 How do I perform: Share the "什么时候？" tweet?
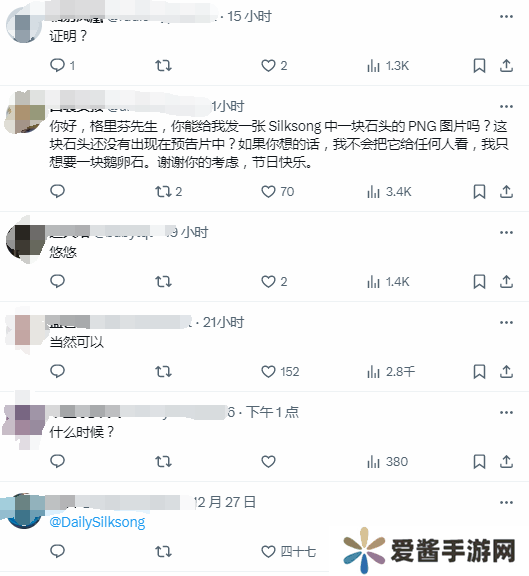pyautogui.click(x=506, y=462)
